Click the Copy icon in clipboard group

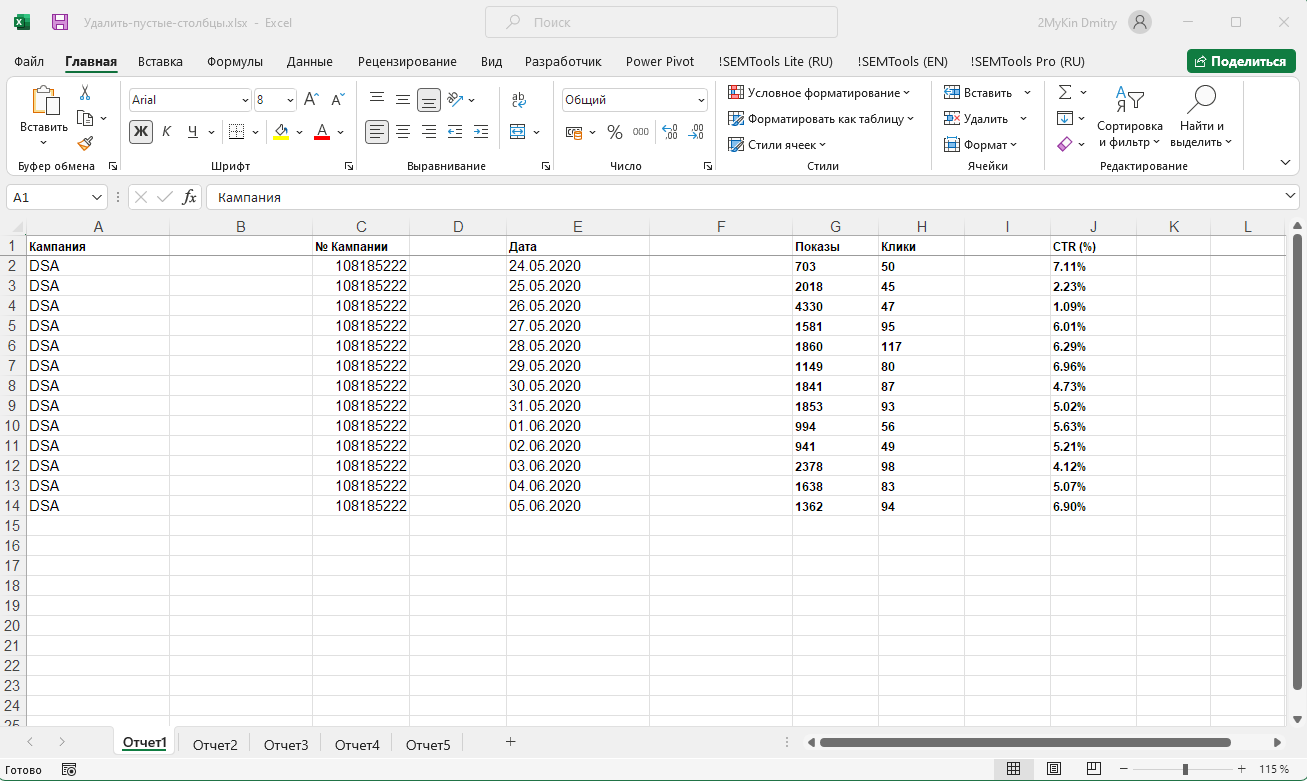tap(85, 118)
